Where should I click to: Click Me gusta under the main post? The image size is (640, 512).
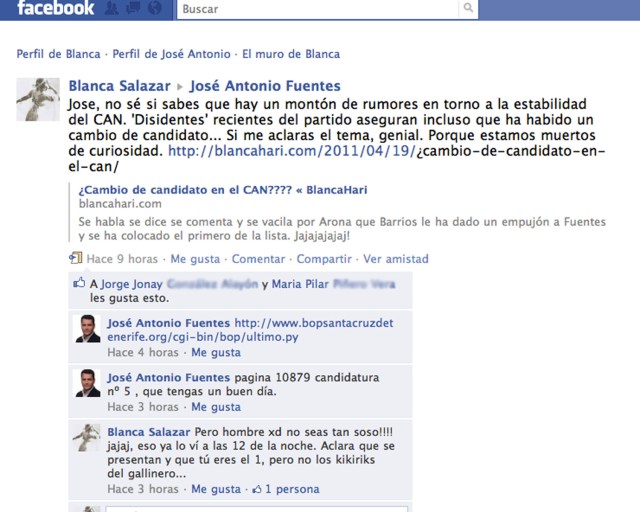(x=195, y=259)
